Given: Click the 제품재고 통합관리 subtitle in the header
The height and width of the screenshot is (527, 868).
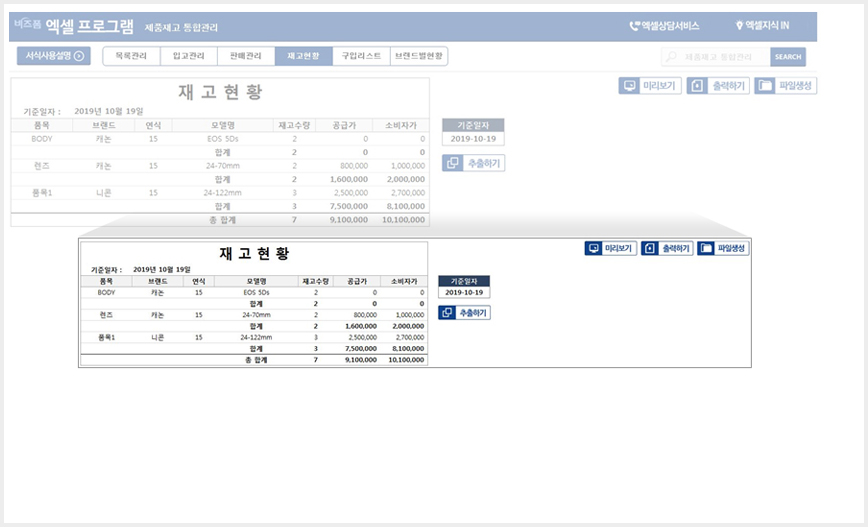Looking at the screenshot, I should (181, 27).
